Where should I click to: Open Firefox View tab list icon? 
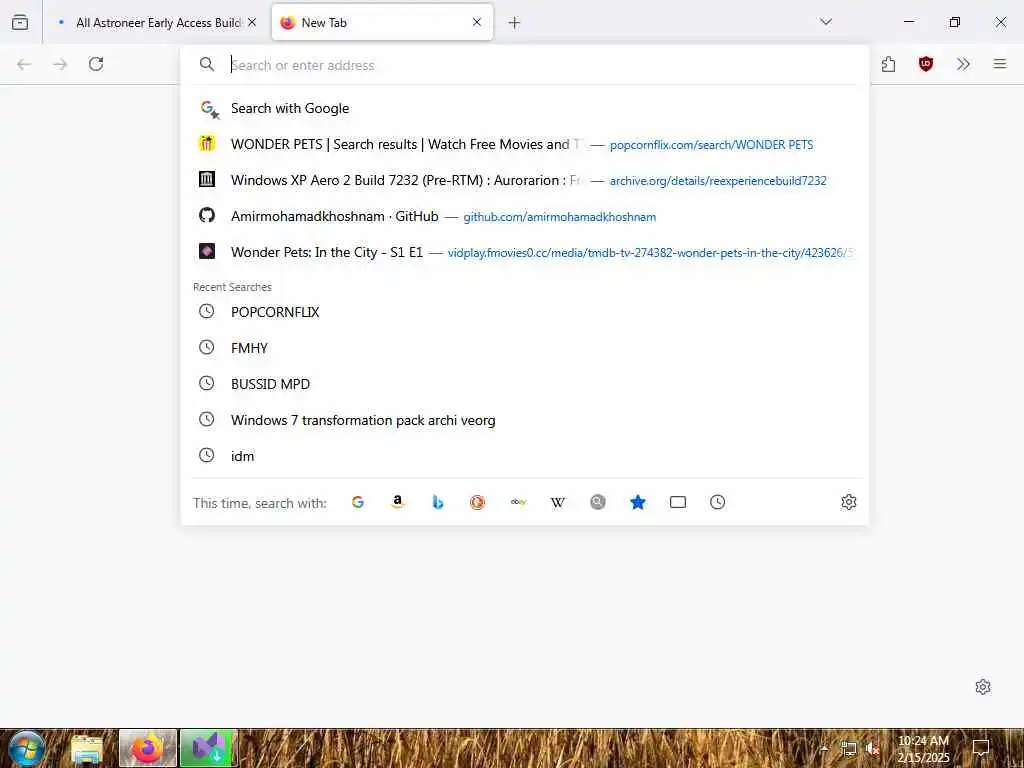tap(20, 22)
